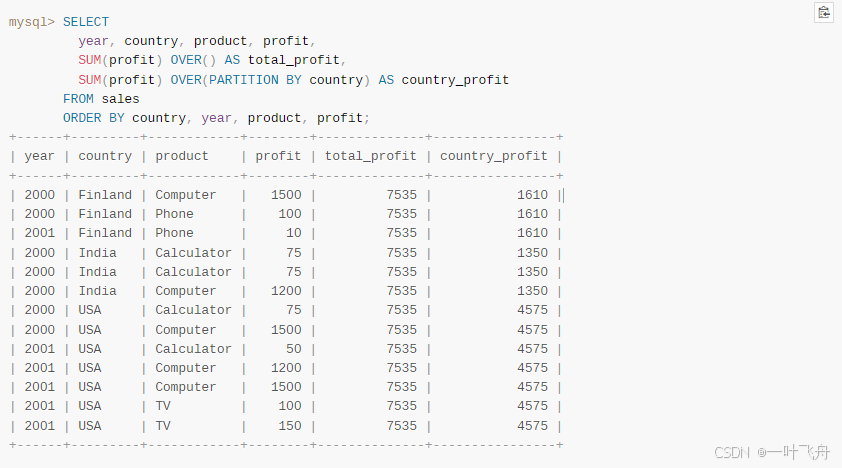
Task: Click profit 1200 in India Computer row
Action: tap(285, 291)
